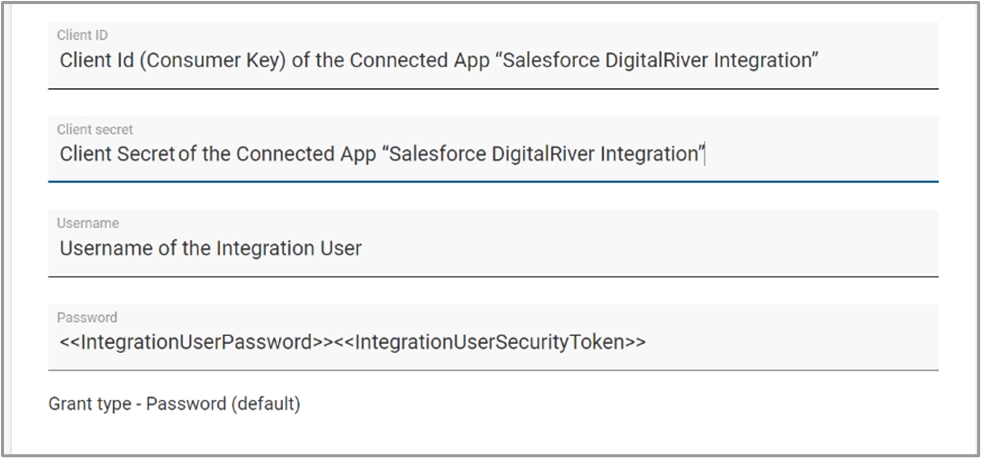981x458 pixels.
Task: Place cursor after closing quote in Client secret
Action: pyautogui.click(x=706, y=154)
